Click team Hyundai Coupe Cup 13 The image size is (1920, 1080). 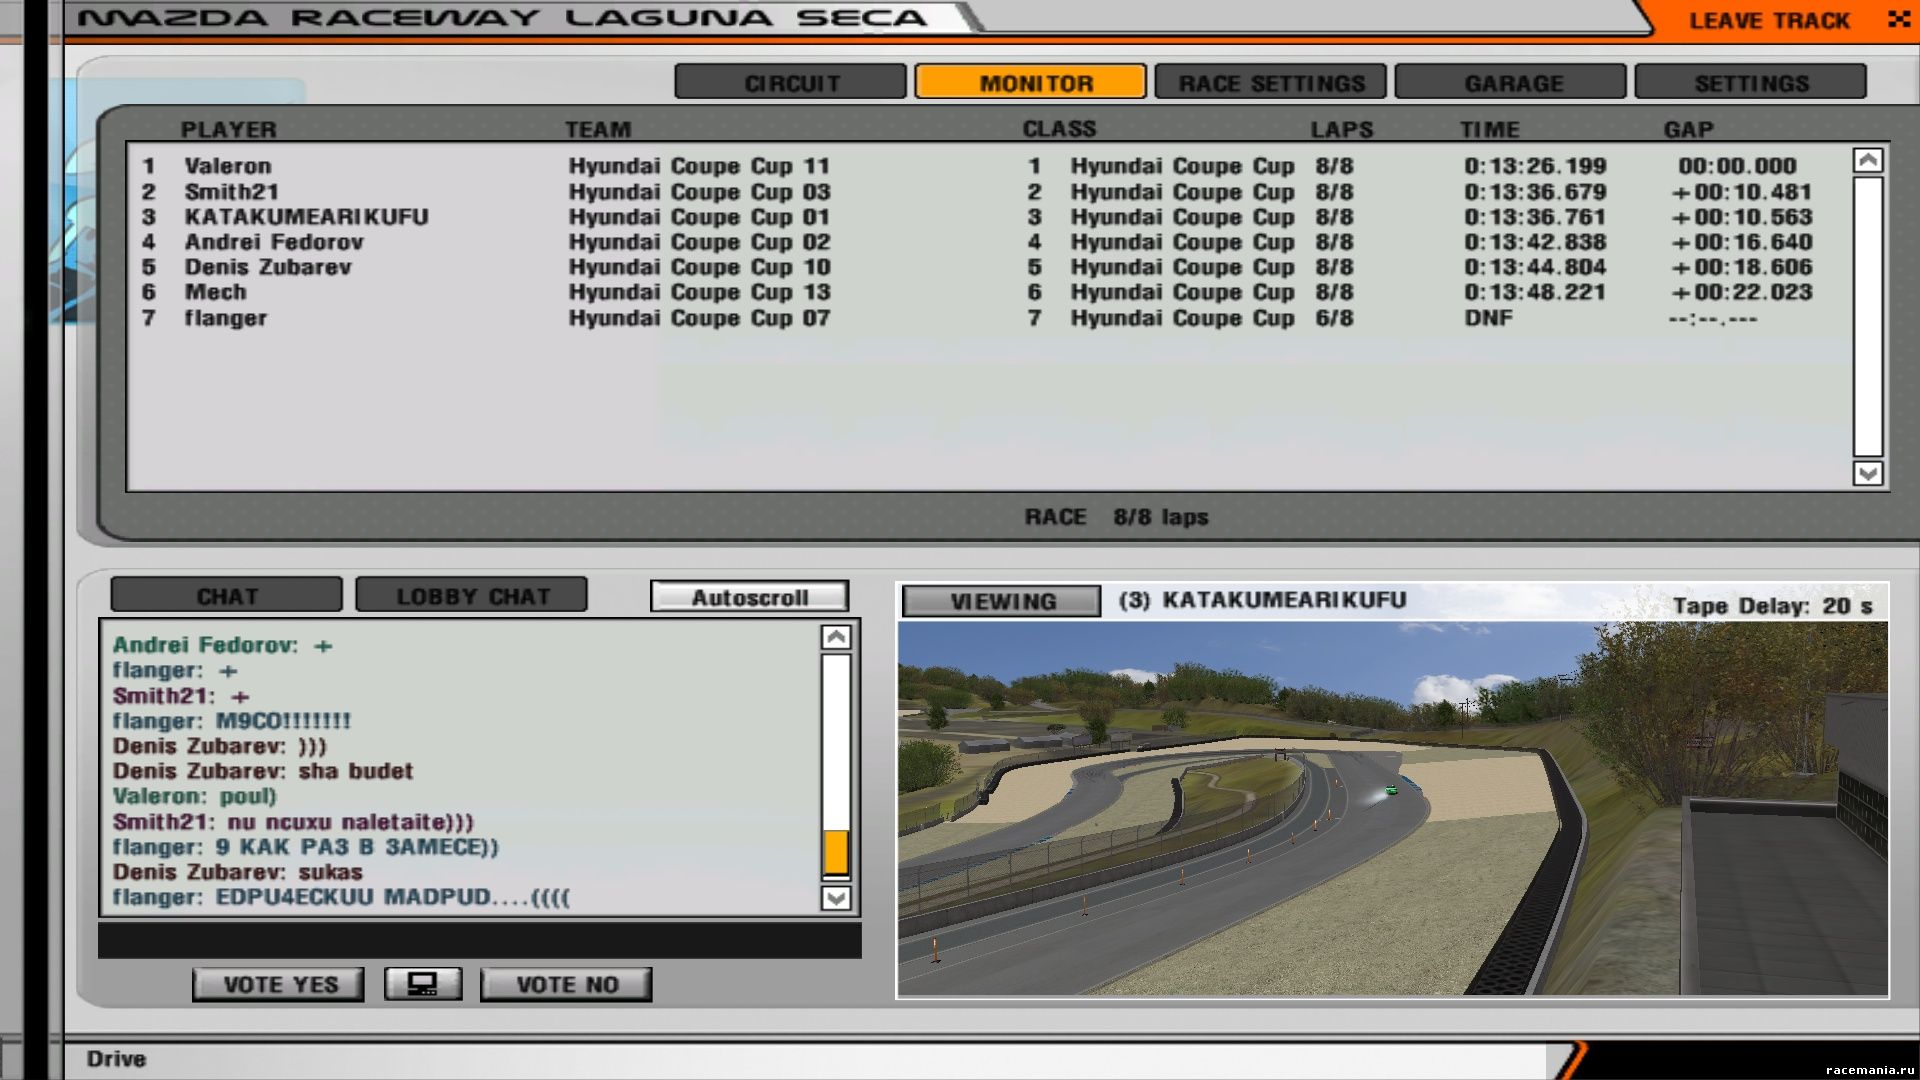(699, 292)
